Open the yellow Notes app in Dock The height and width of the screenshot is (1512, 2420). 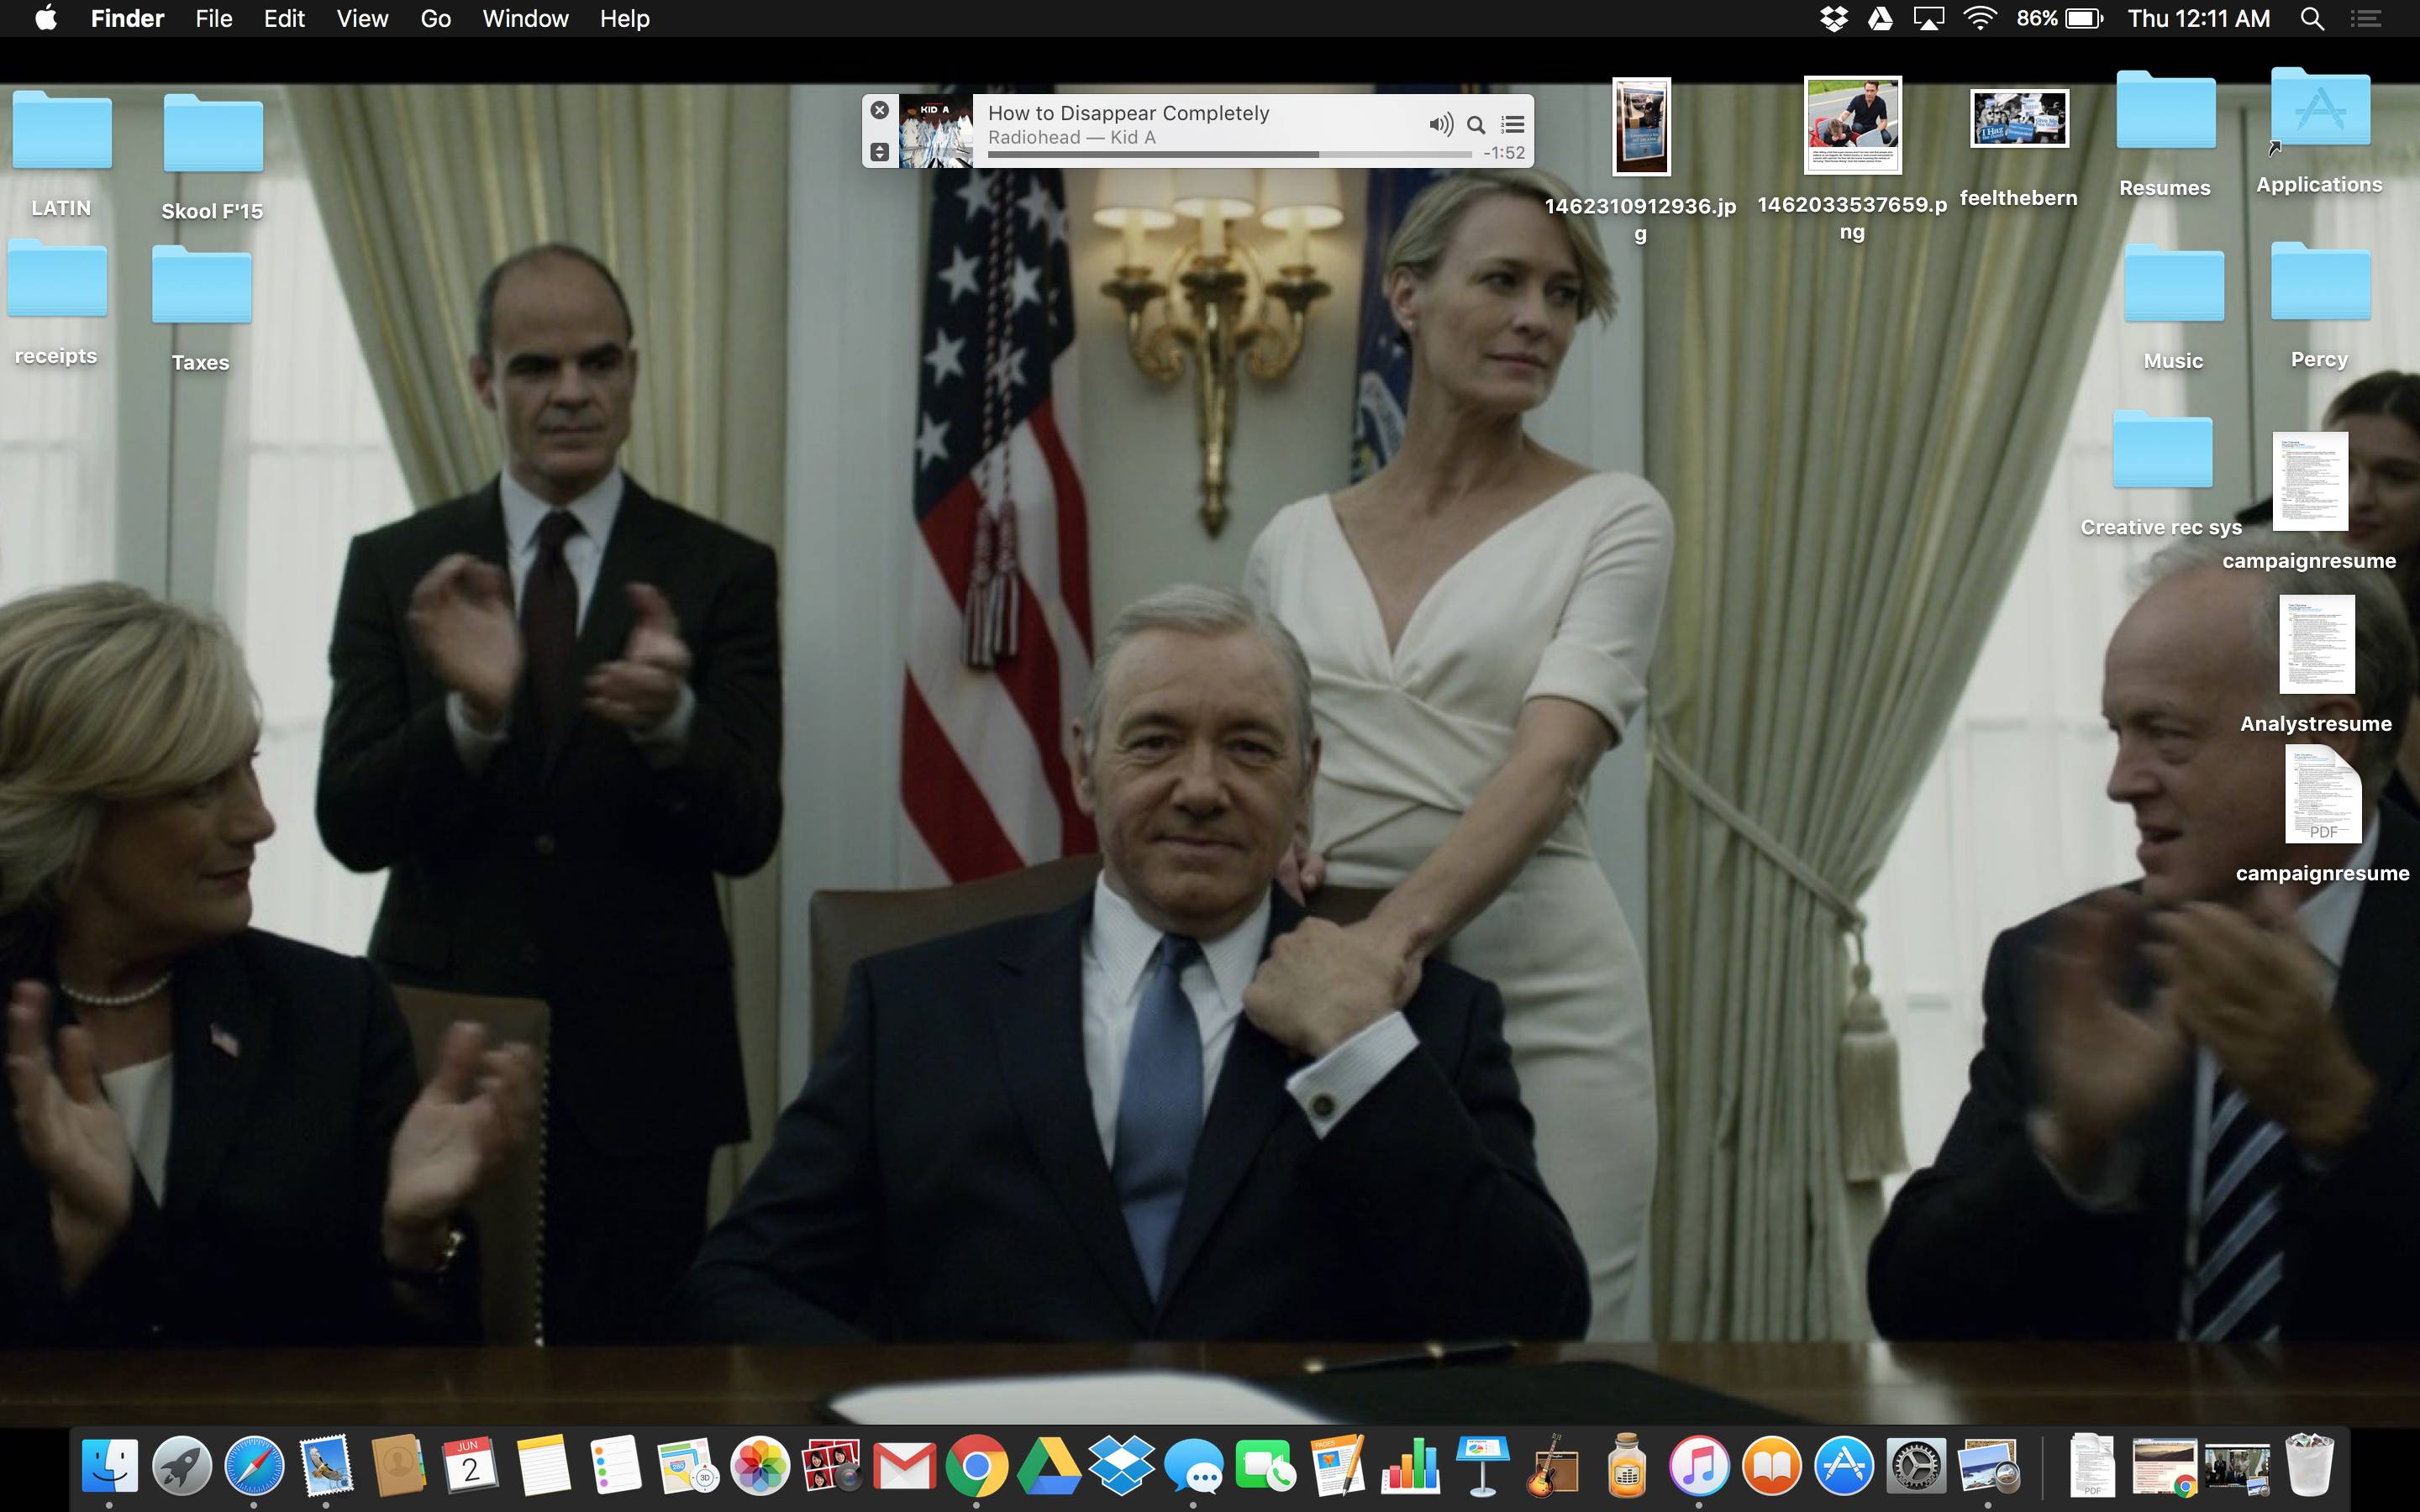543,1466
